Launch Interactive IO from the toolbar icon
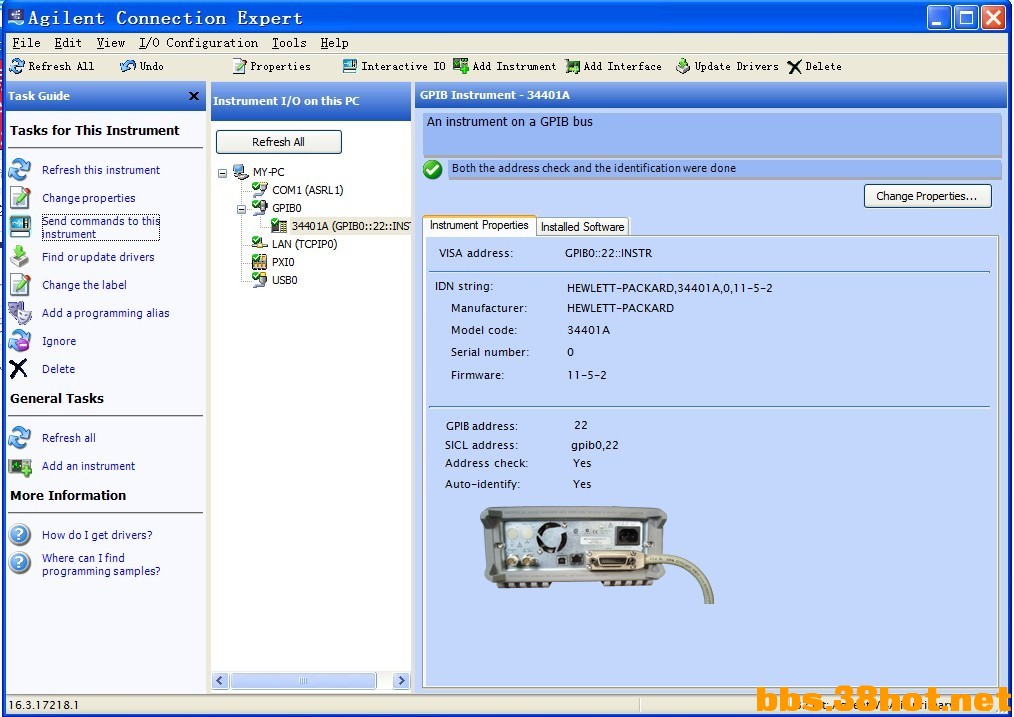Viewport: 1014px width, 717px height. (x=350, y=66)
